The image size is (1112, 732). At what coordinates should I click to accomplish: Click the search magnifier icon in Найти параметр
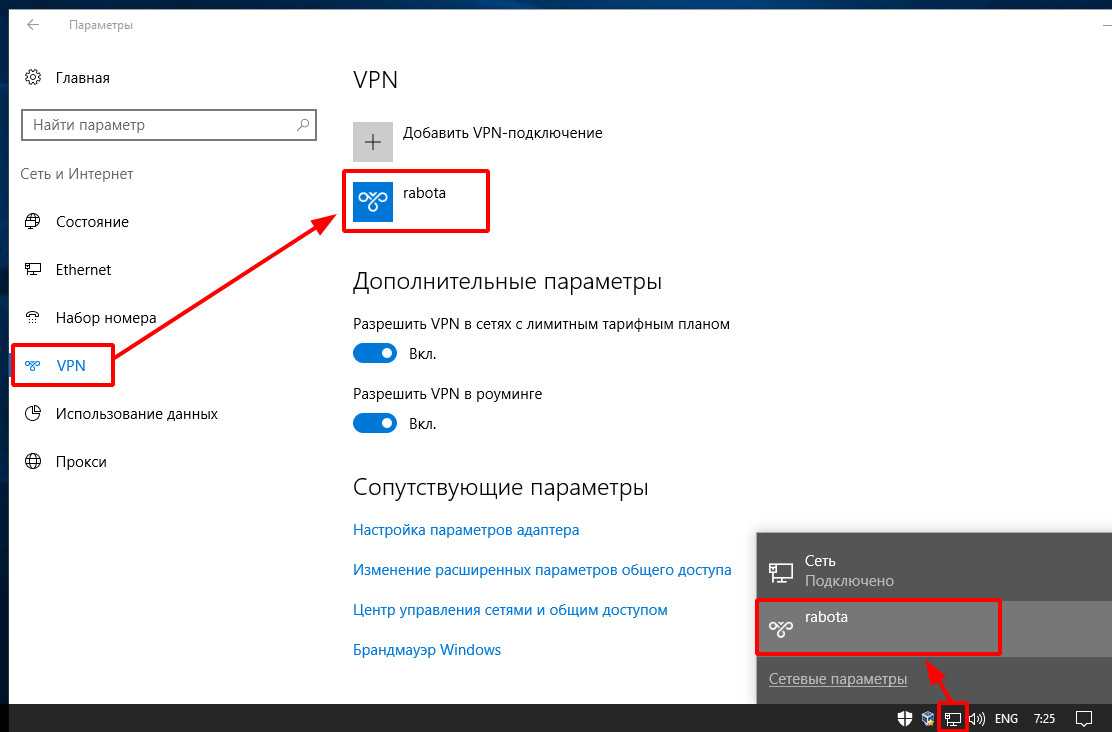tap(303, 125)
